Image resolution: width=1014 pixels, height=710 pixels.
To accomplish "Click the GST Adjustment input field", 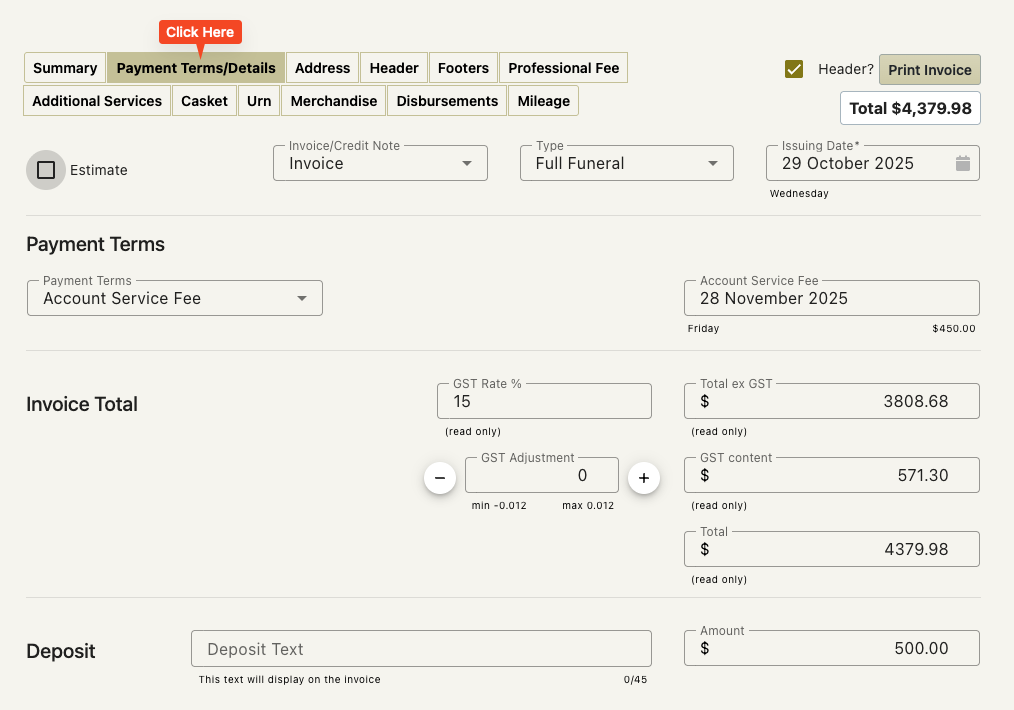I will pos(541,475).
